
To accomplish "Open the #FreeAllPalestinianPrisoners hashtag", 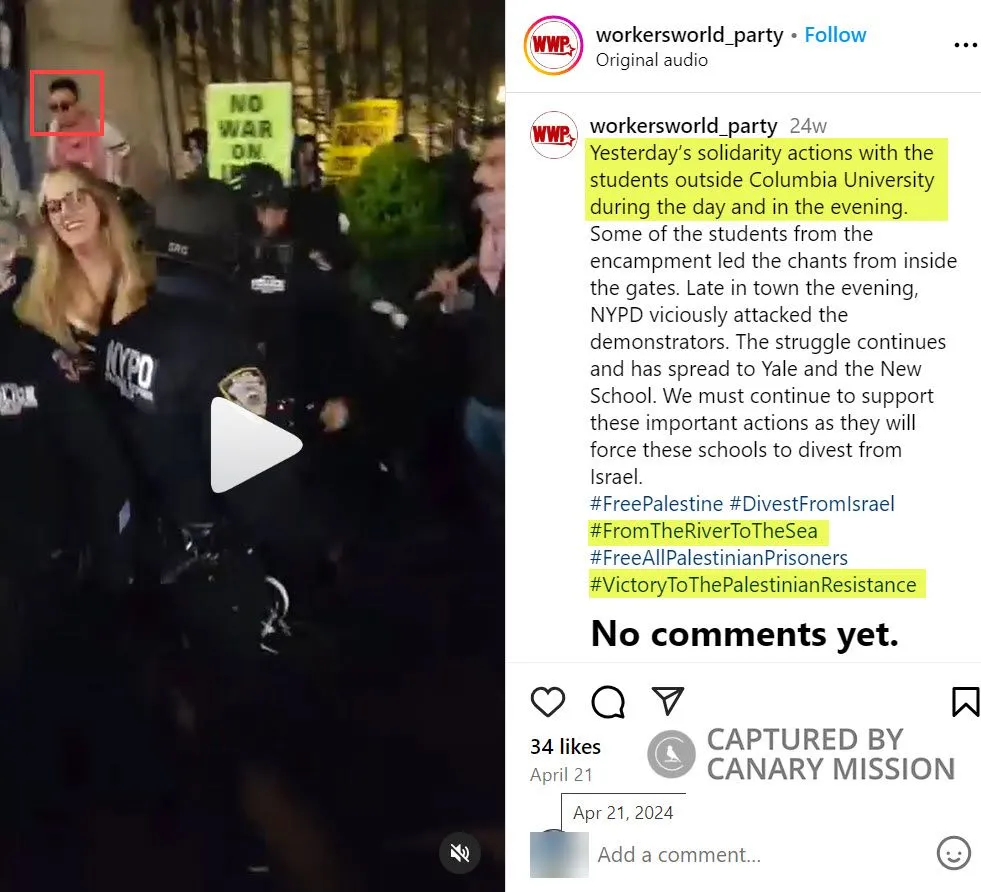I will pos(719,558).
